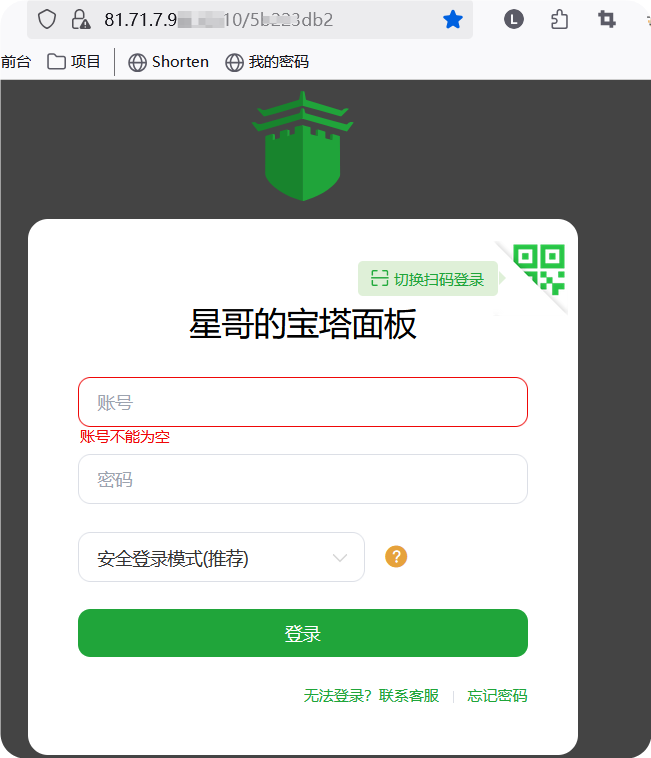
Task: Click the 忘记密码 link
Action: pos(497,696)
